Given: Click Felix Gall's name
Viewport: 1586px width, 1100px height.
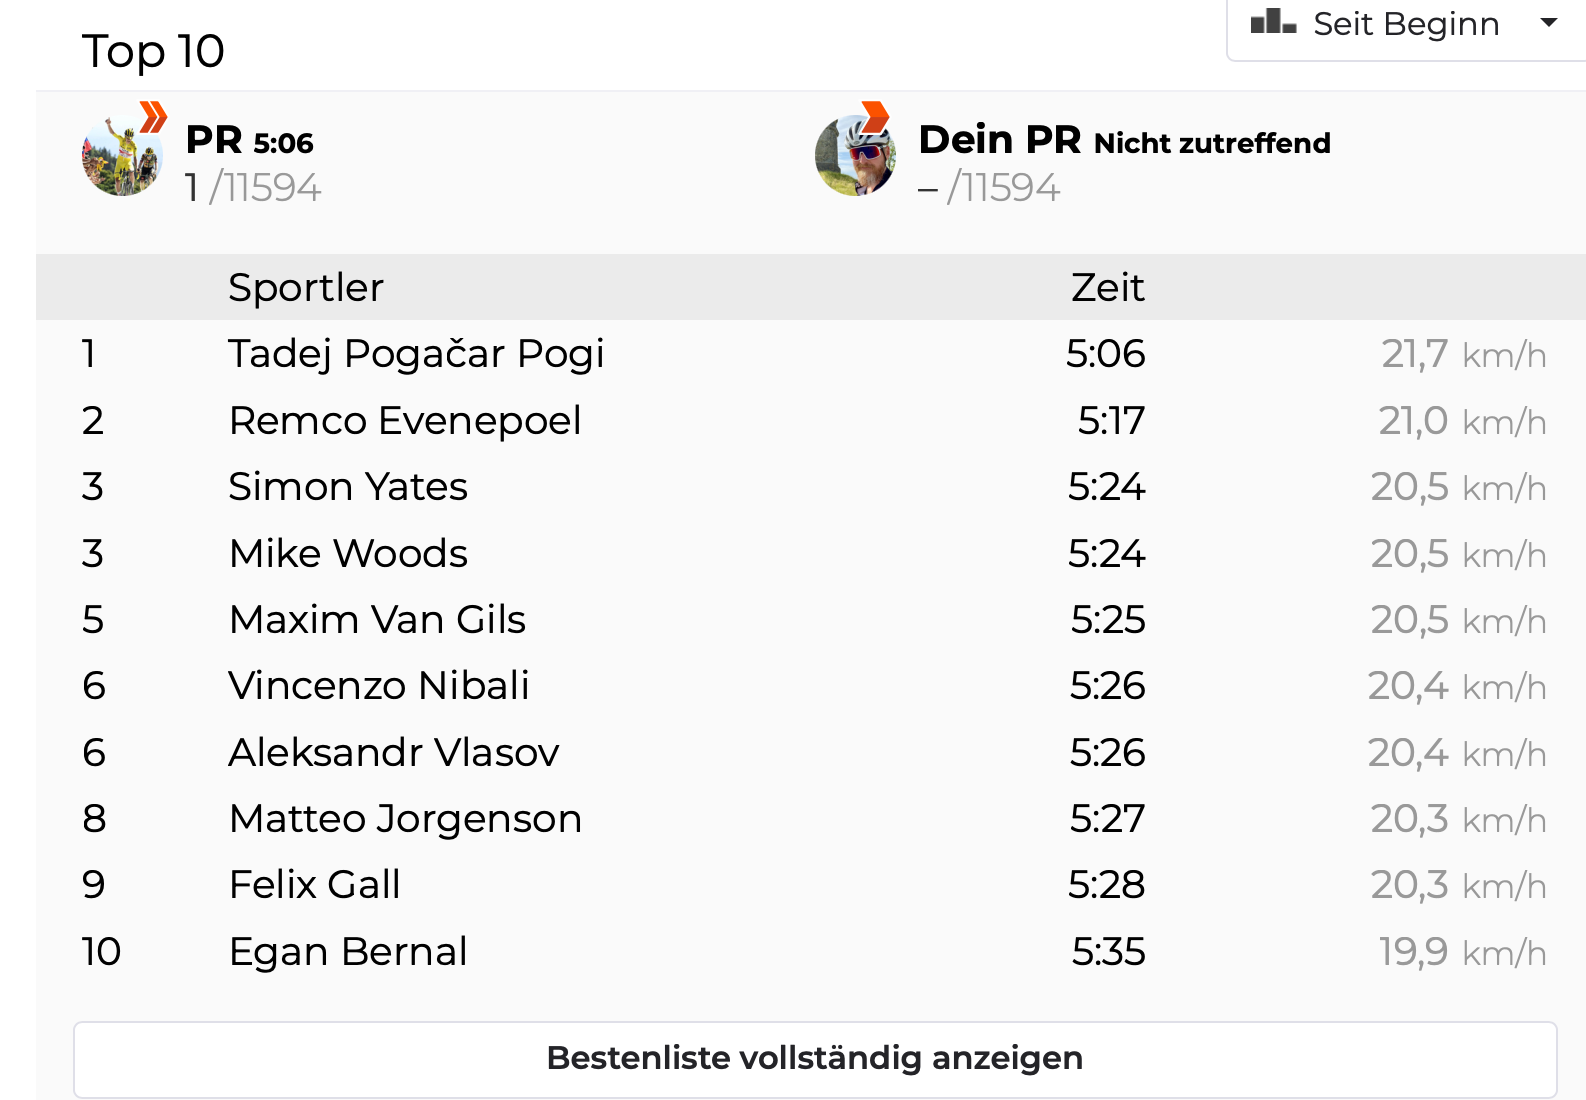Looking at the screenshot, I should point(314,885).
